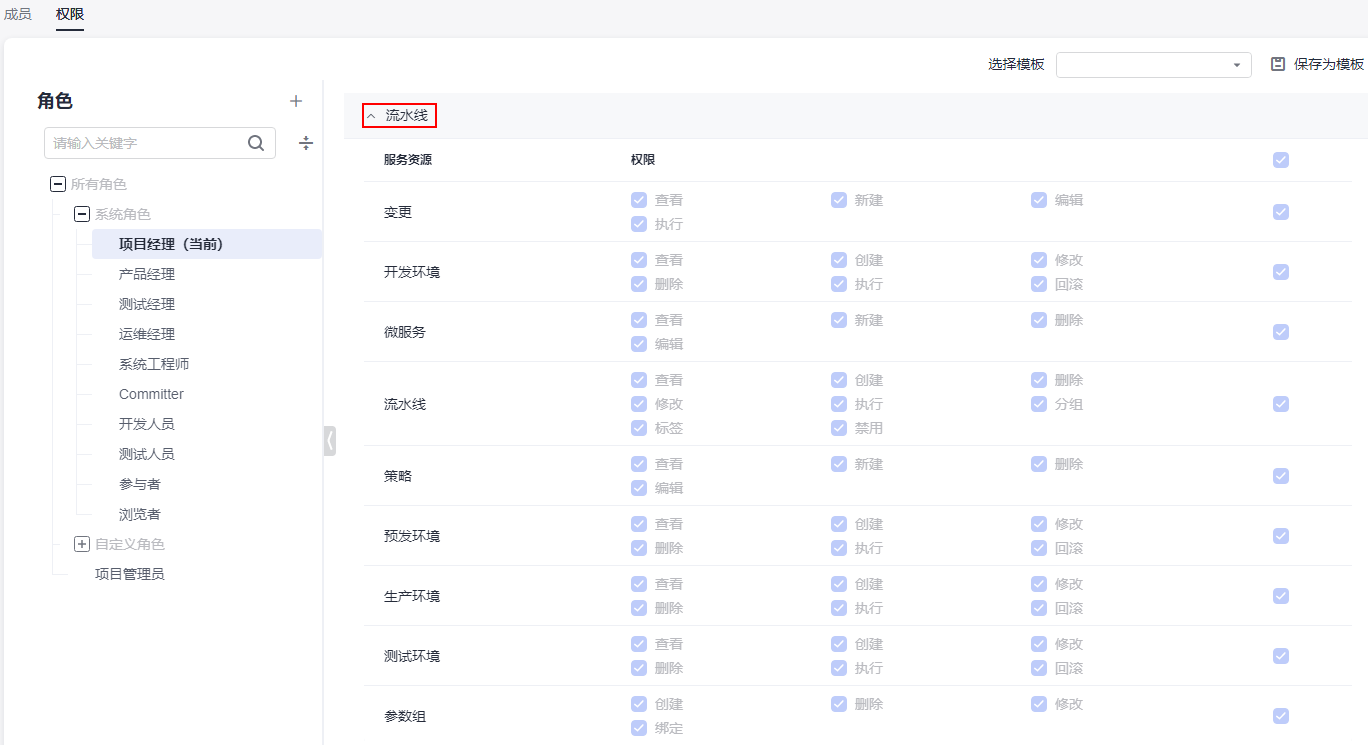The image size is (1368, 745).
Task: Toggle 执行 checkbox in the 变更 row
Action: coord(639,224)
